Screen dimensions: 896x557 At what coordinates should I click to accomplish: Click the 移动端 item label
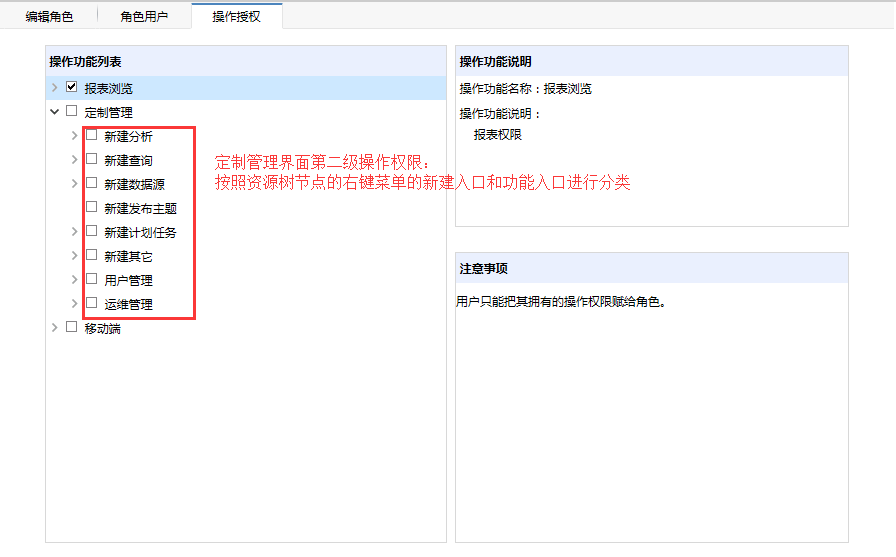point(103,328)
